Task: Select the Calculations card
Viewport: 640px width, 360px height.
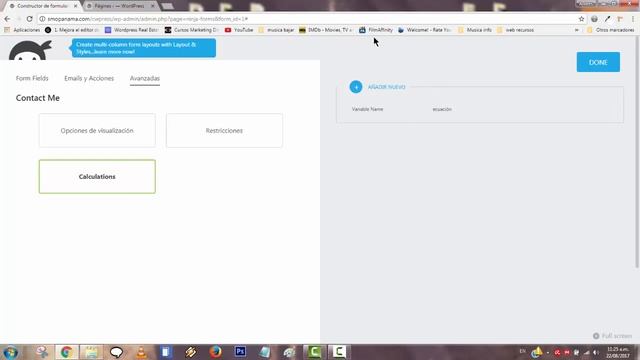Action: click(97, 176)
